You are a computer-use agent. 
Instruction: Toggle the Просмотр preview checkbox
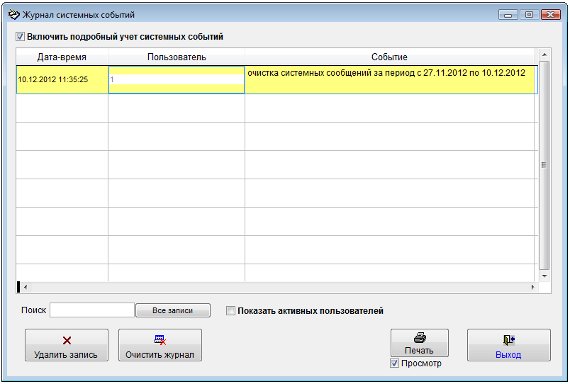coord(394,363)
